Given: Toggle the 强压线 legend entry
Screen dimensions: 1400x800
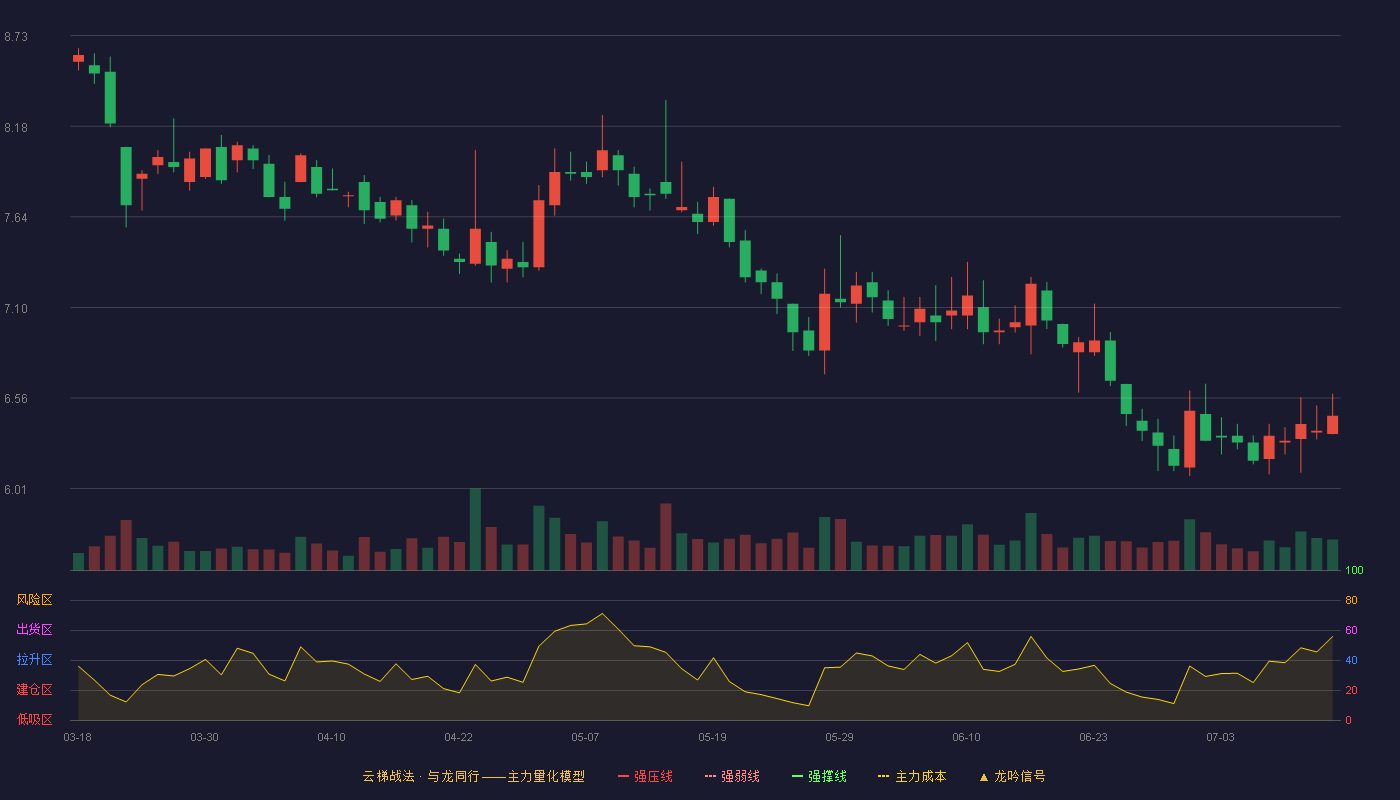Looking at the screenshot, I should 645,776.
